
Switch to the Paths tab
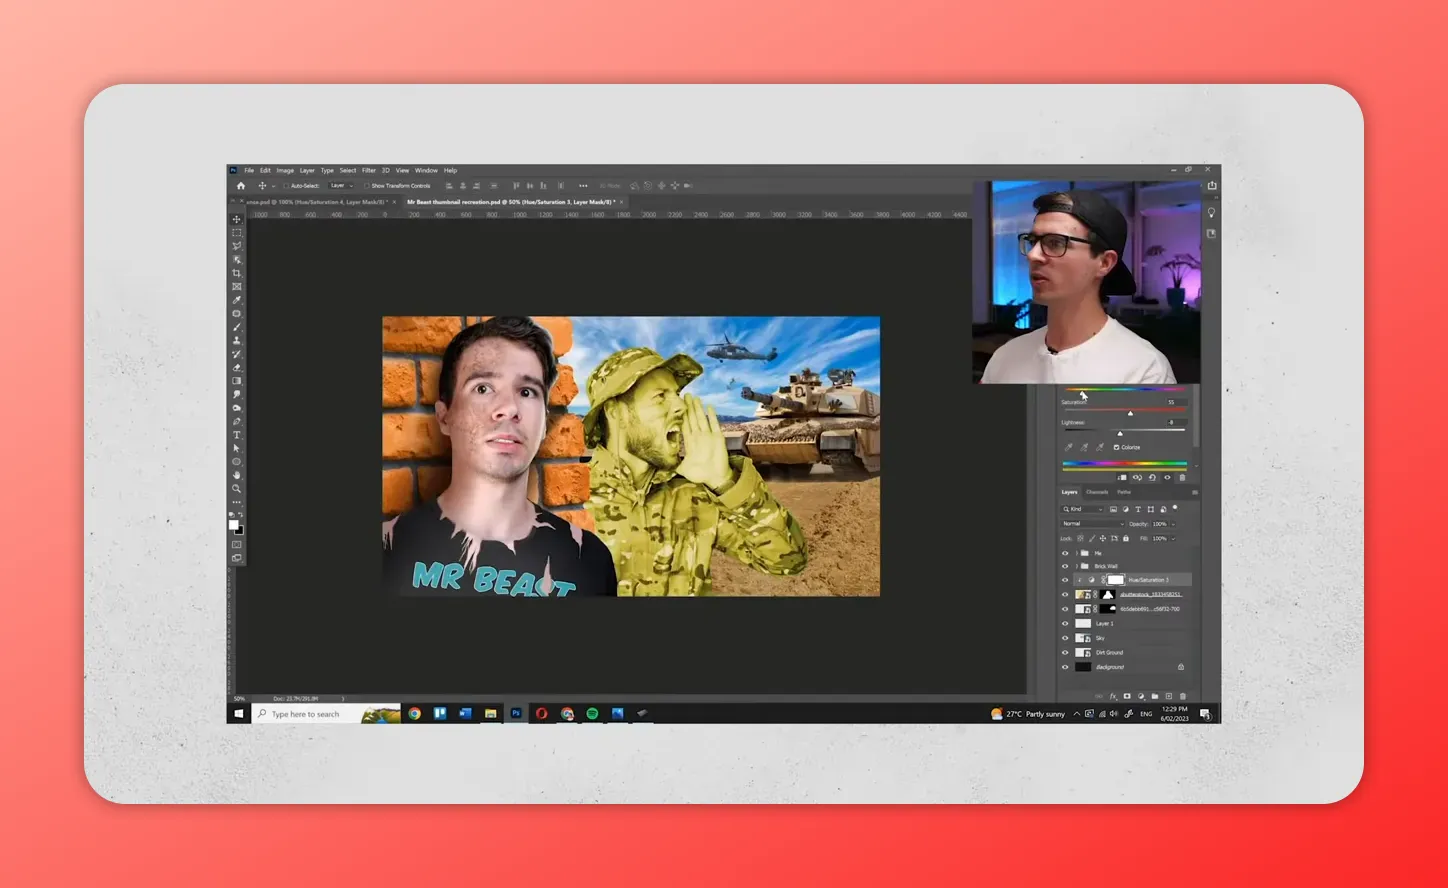click(x=1124, y=492)
